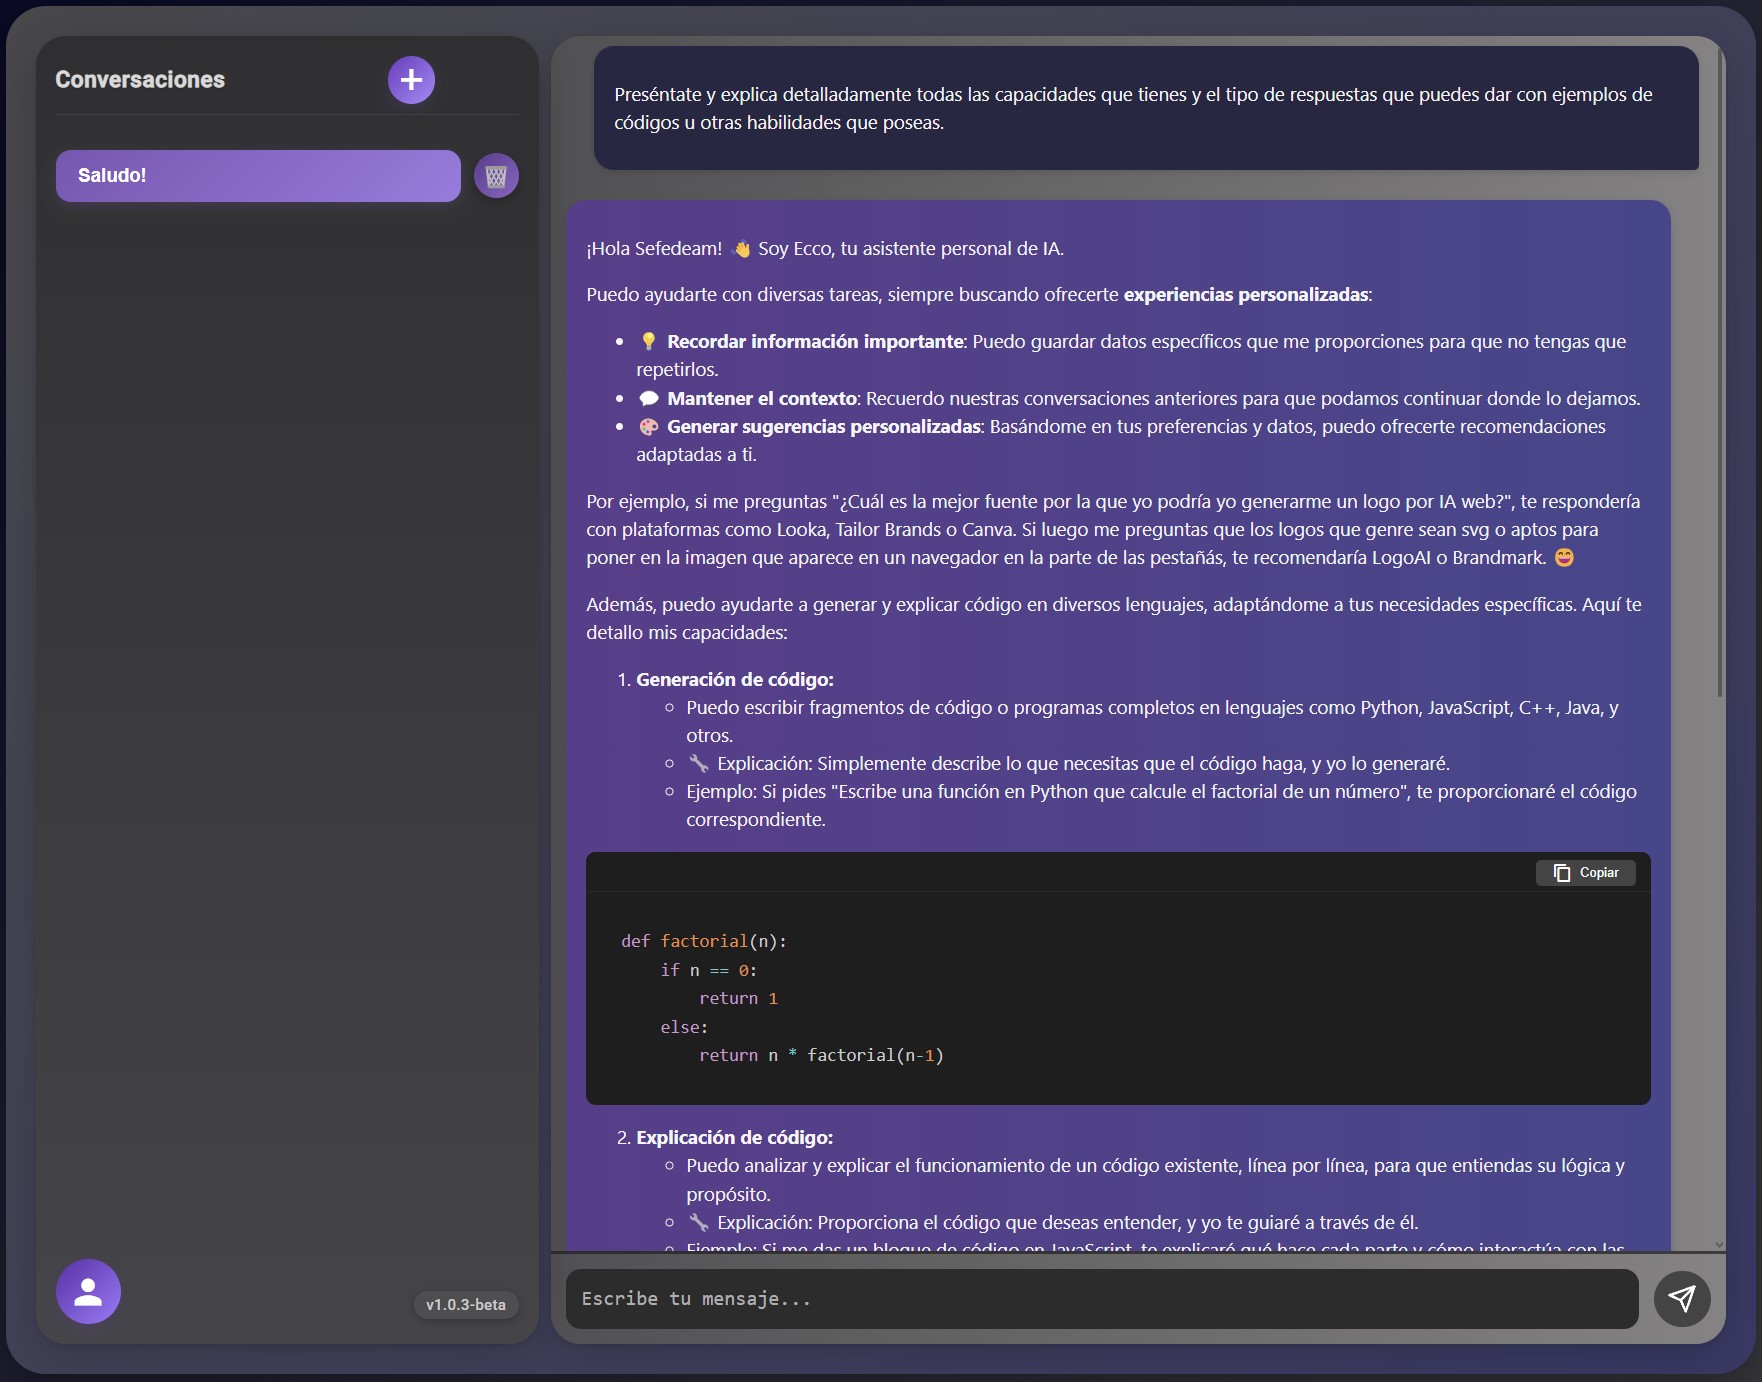Image resolution: width=1762 pixels, height=1382 pixels.
Task: Click the user prompt bubble starting 'Preséntate y explica'
Action: click(1145, 108)
